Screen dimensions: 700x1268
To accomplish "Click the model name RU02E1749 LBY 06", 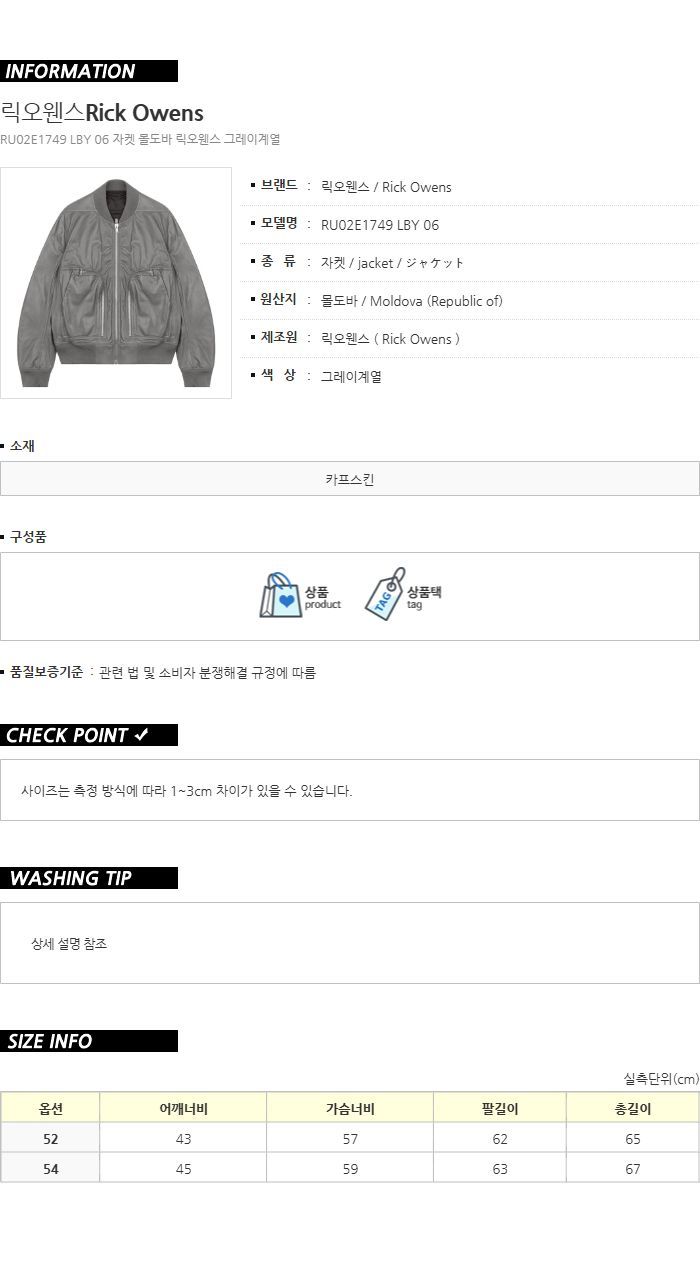I will 380,225.
